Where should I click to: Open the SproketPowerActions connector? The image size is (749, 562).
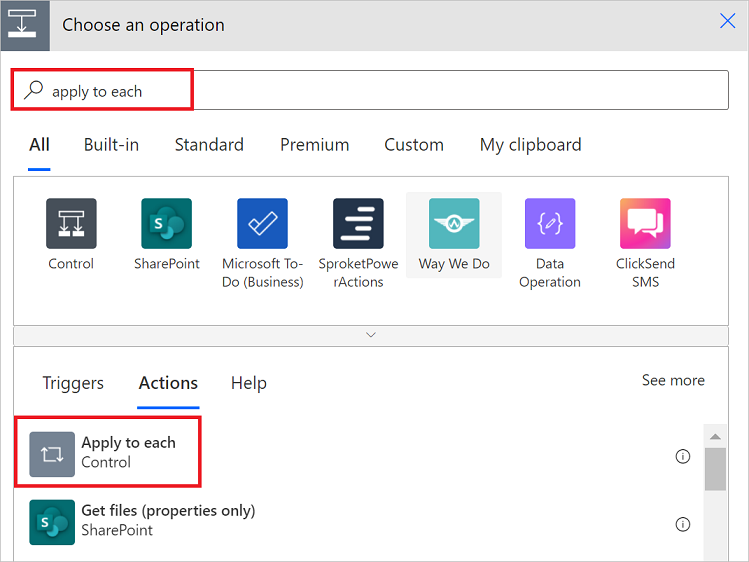click(x=358, y=223)
